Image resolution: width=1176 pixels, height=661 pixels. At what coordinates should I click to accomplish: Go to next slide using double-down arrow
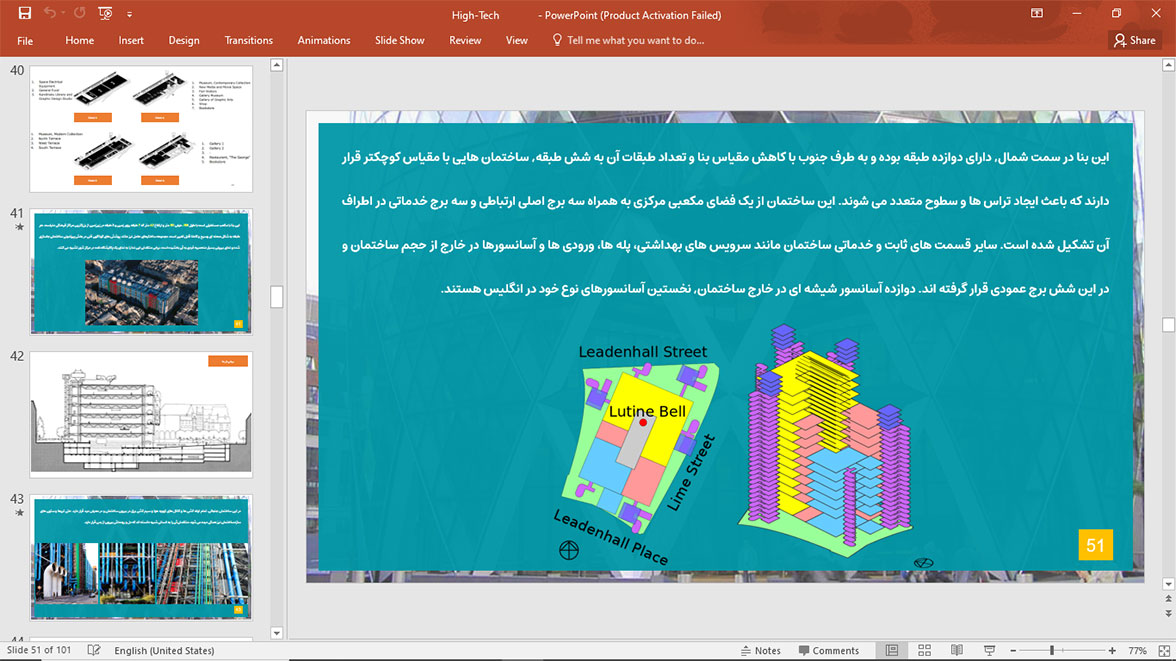[1168, 613]
